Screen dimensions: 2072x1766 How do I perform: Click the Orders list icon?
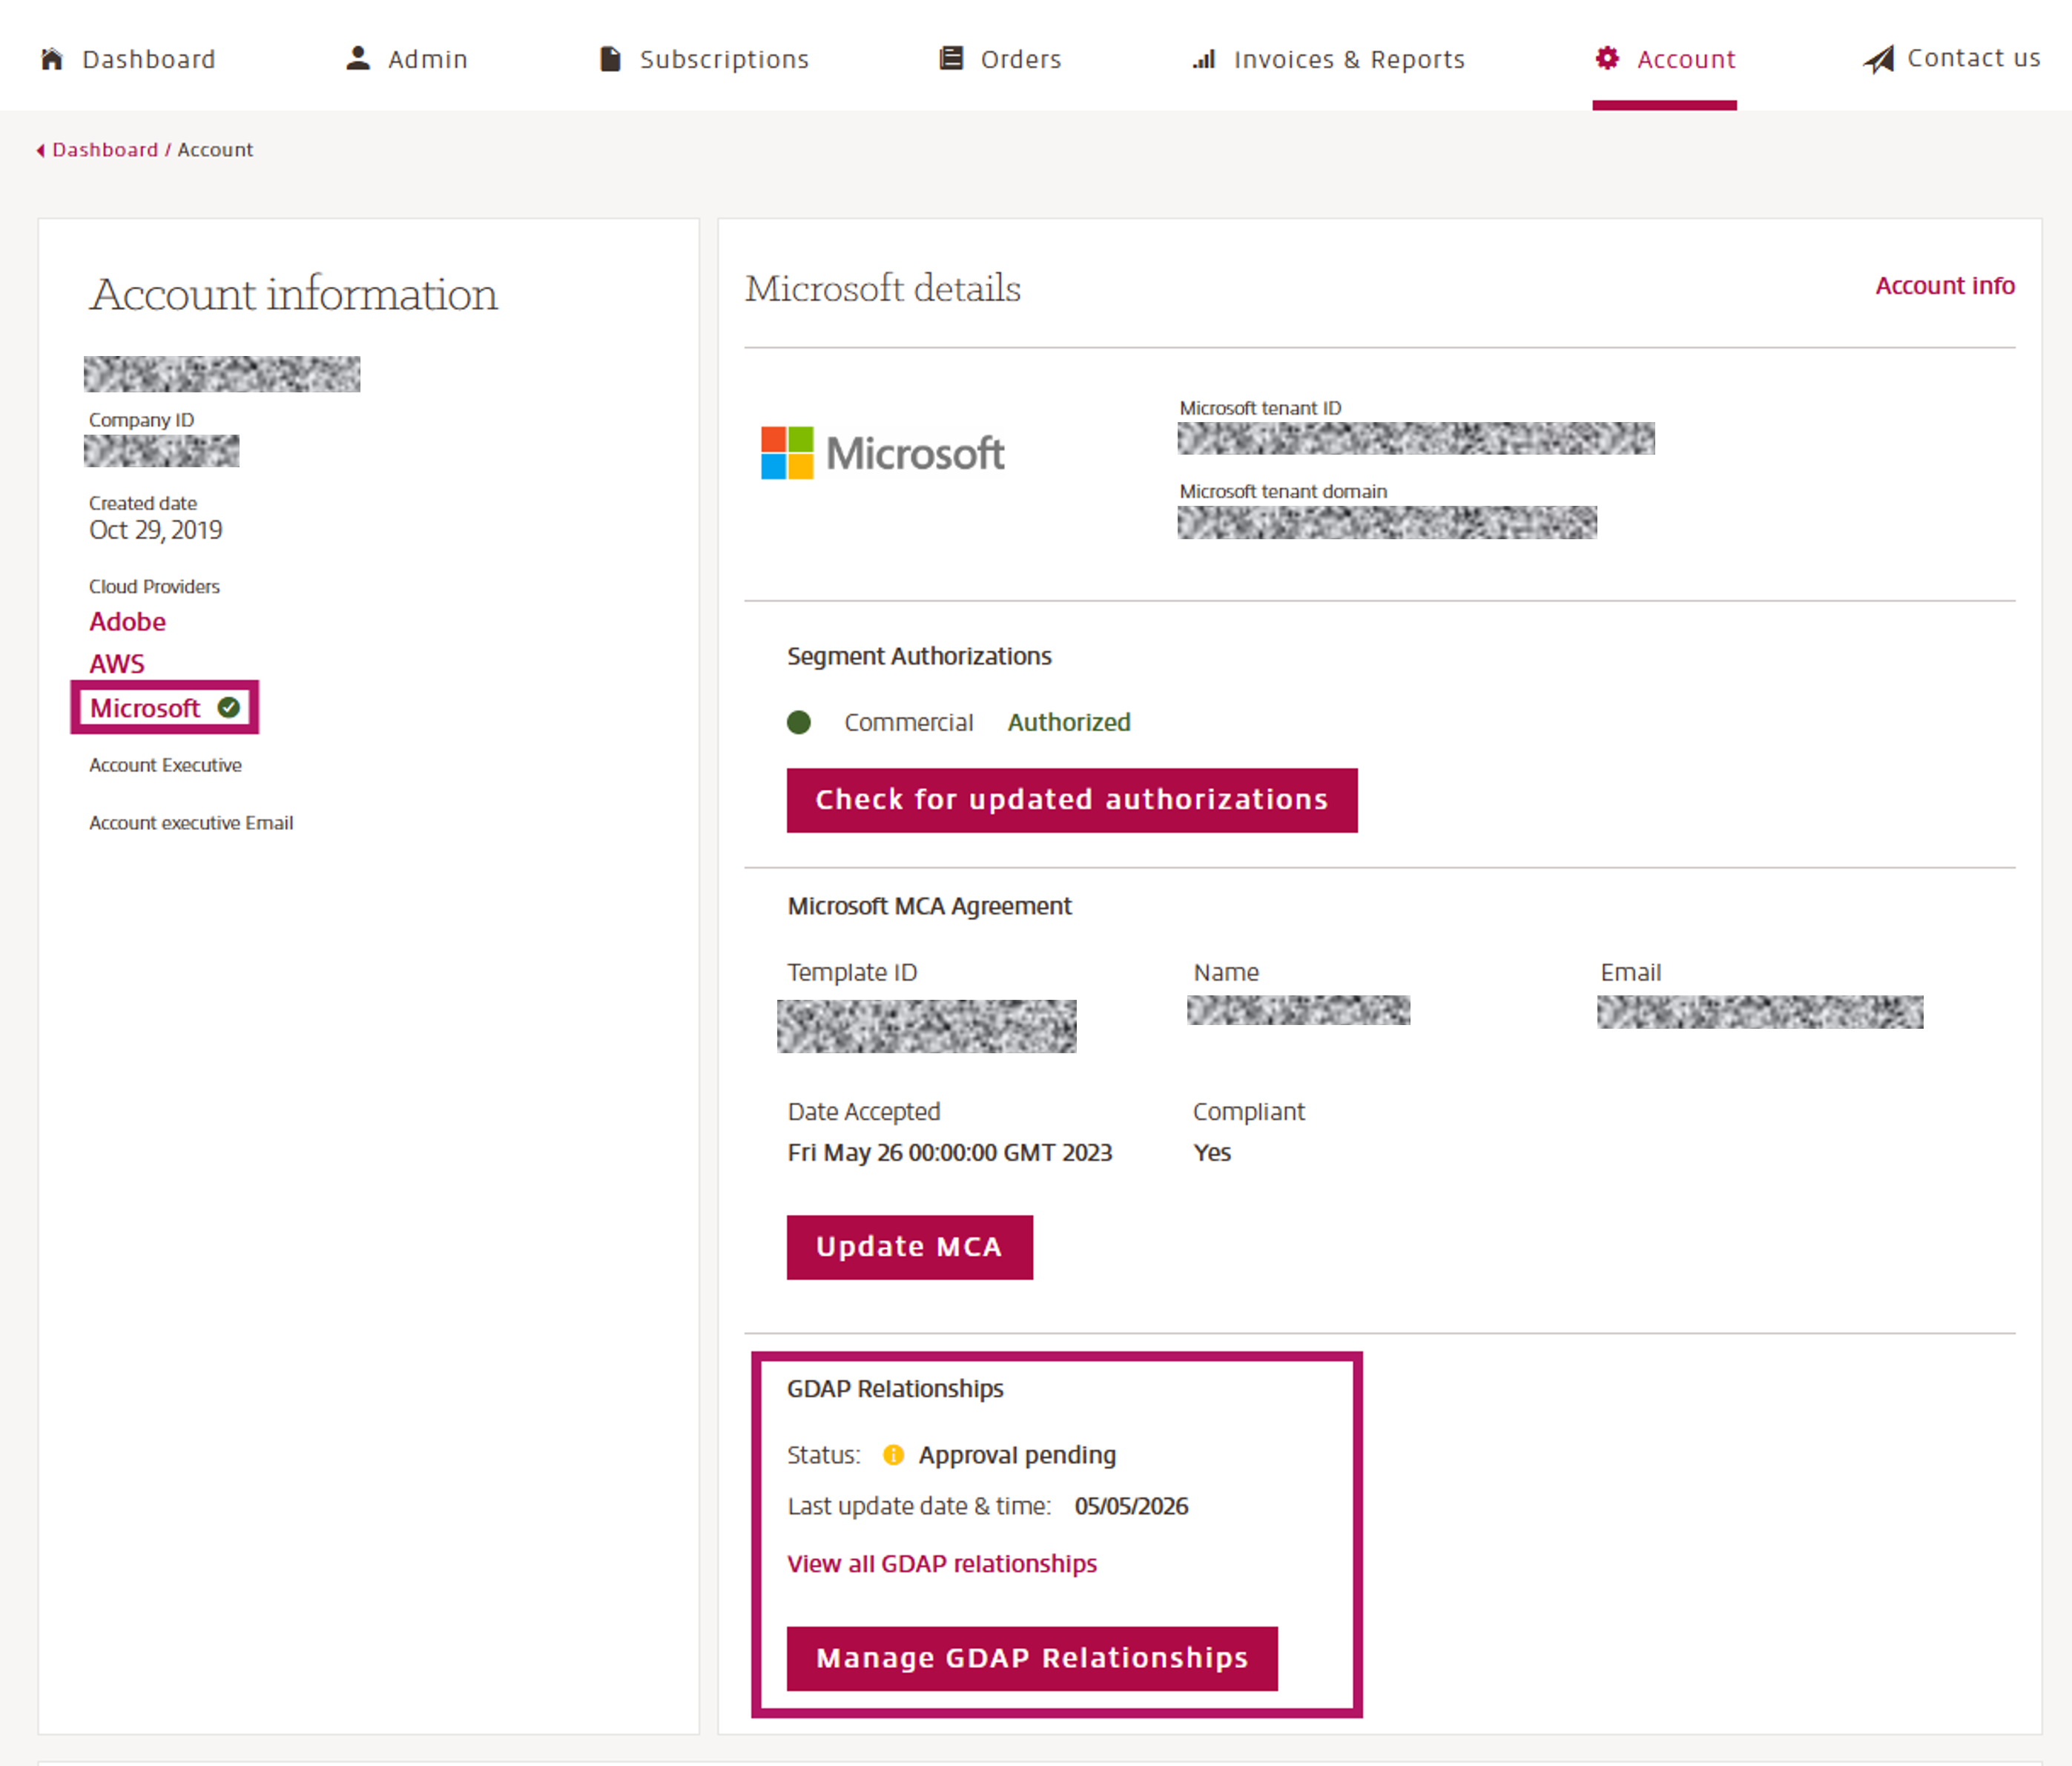click(x=951, y=58)
